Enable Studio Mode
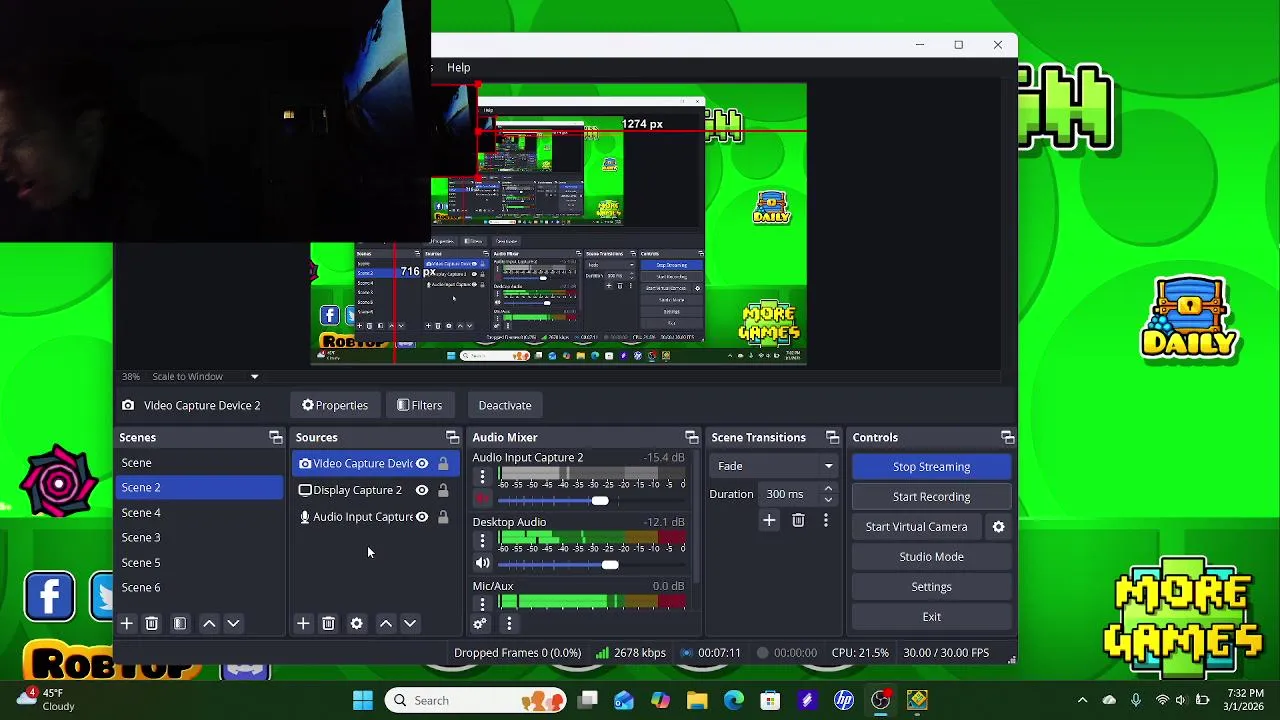The width and height of the screenshot is (1280, 720). point(931,557)
